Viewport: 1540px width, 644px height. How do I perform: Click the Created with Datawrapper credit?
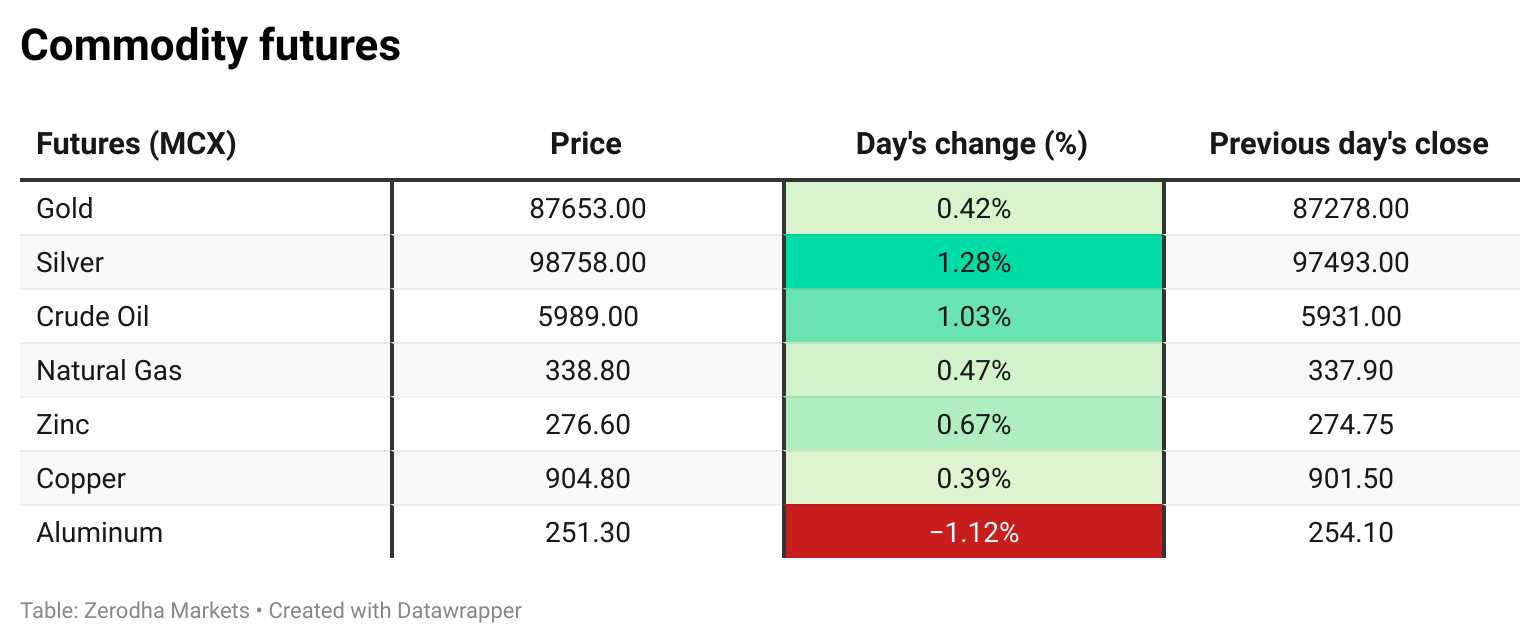[x=395, y=610]
